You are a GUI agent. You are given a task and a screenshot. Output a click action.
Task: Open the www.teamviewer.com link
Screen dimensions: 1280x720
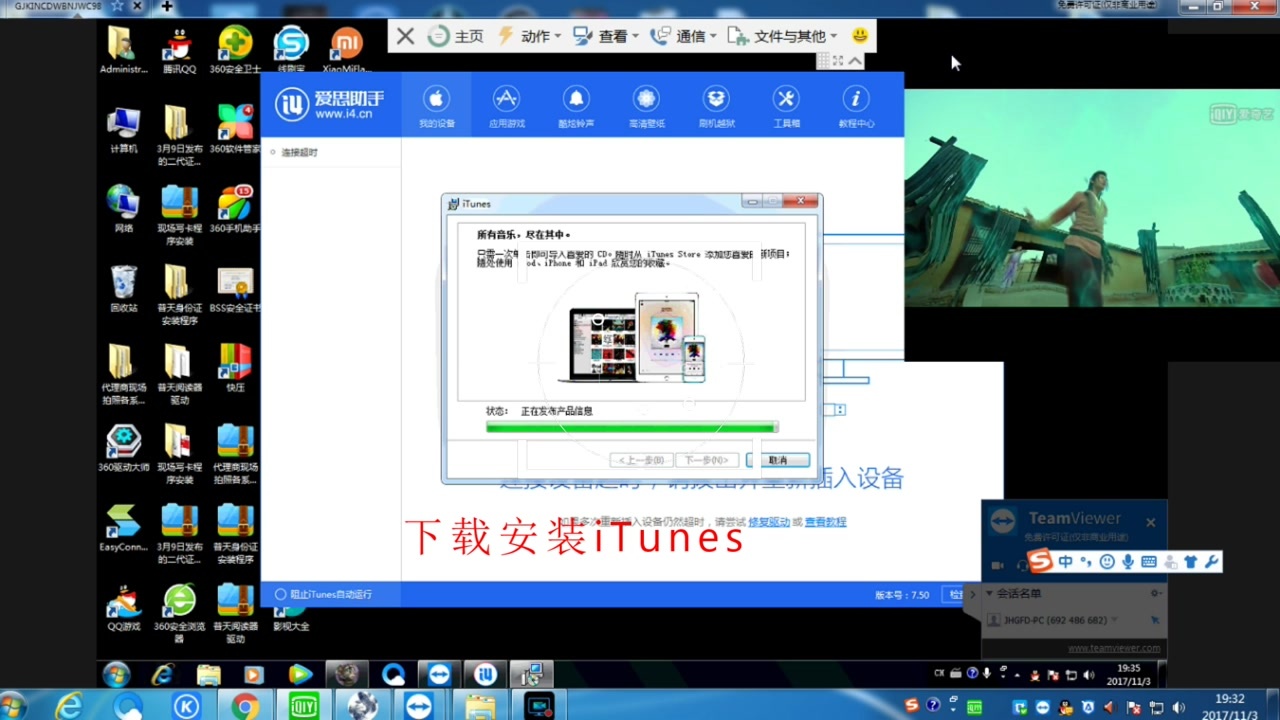pos(1114,648)
